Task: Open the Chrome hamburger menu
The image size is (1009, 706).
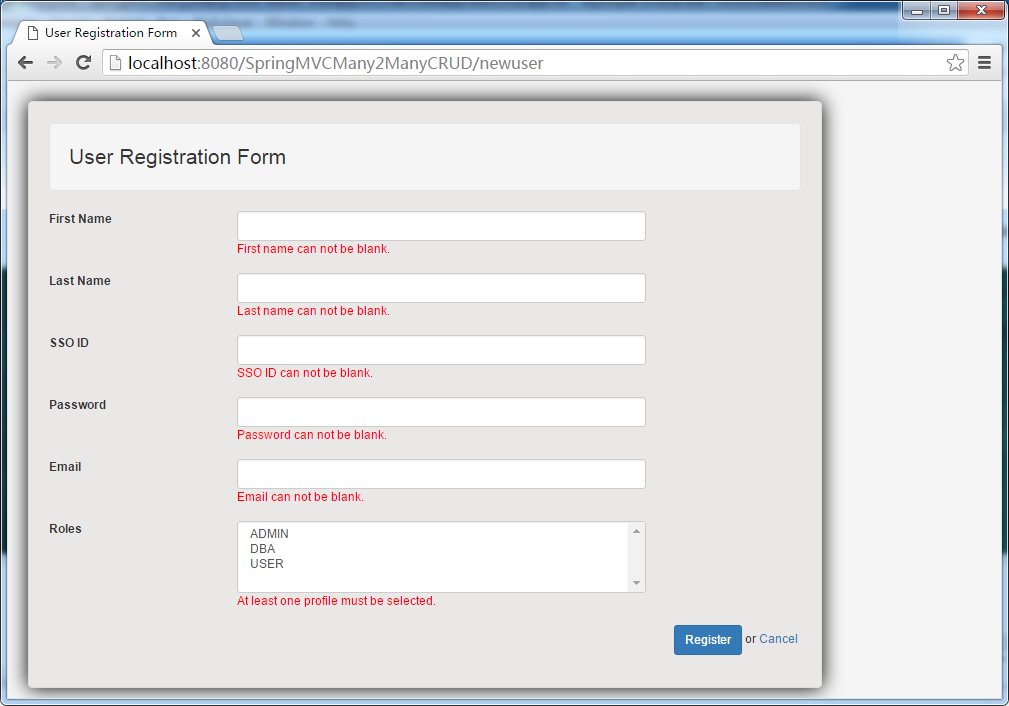Action: pos(984,62)
